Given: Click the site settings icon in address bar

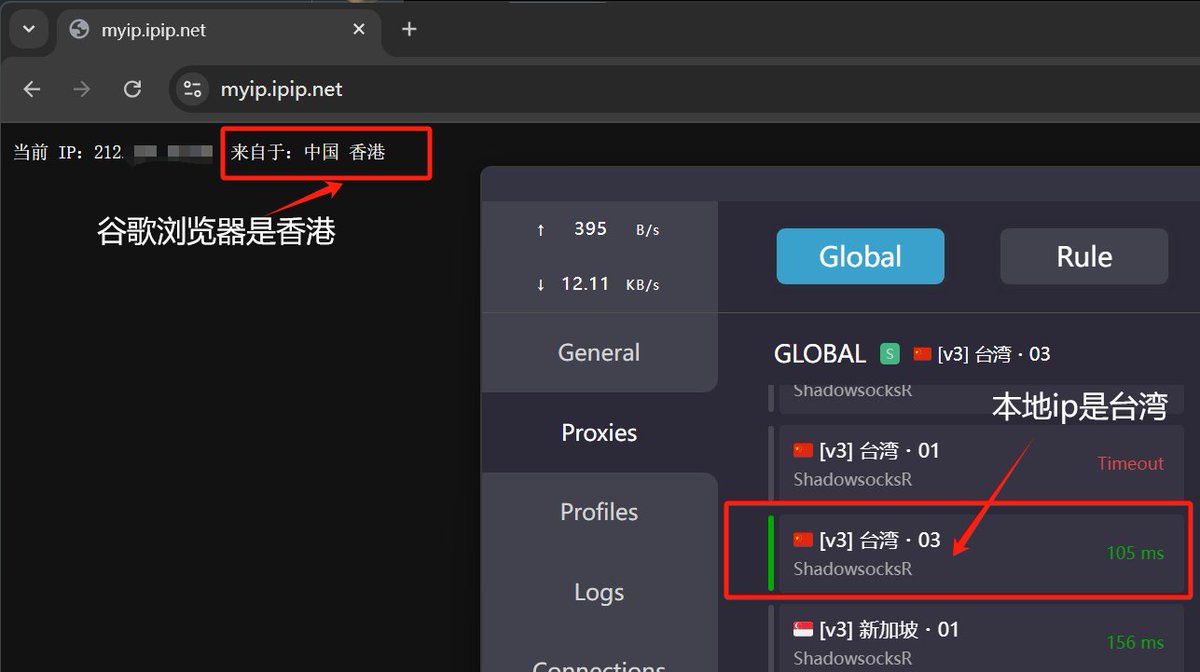Looking at the screenshot, I should (192, 89).
